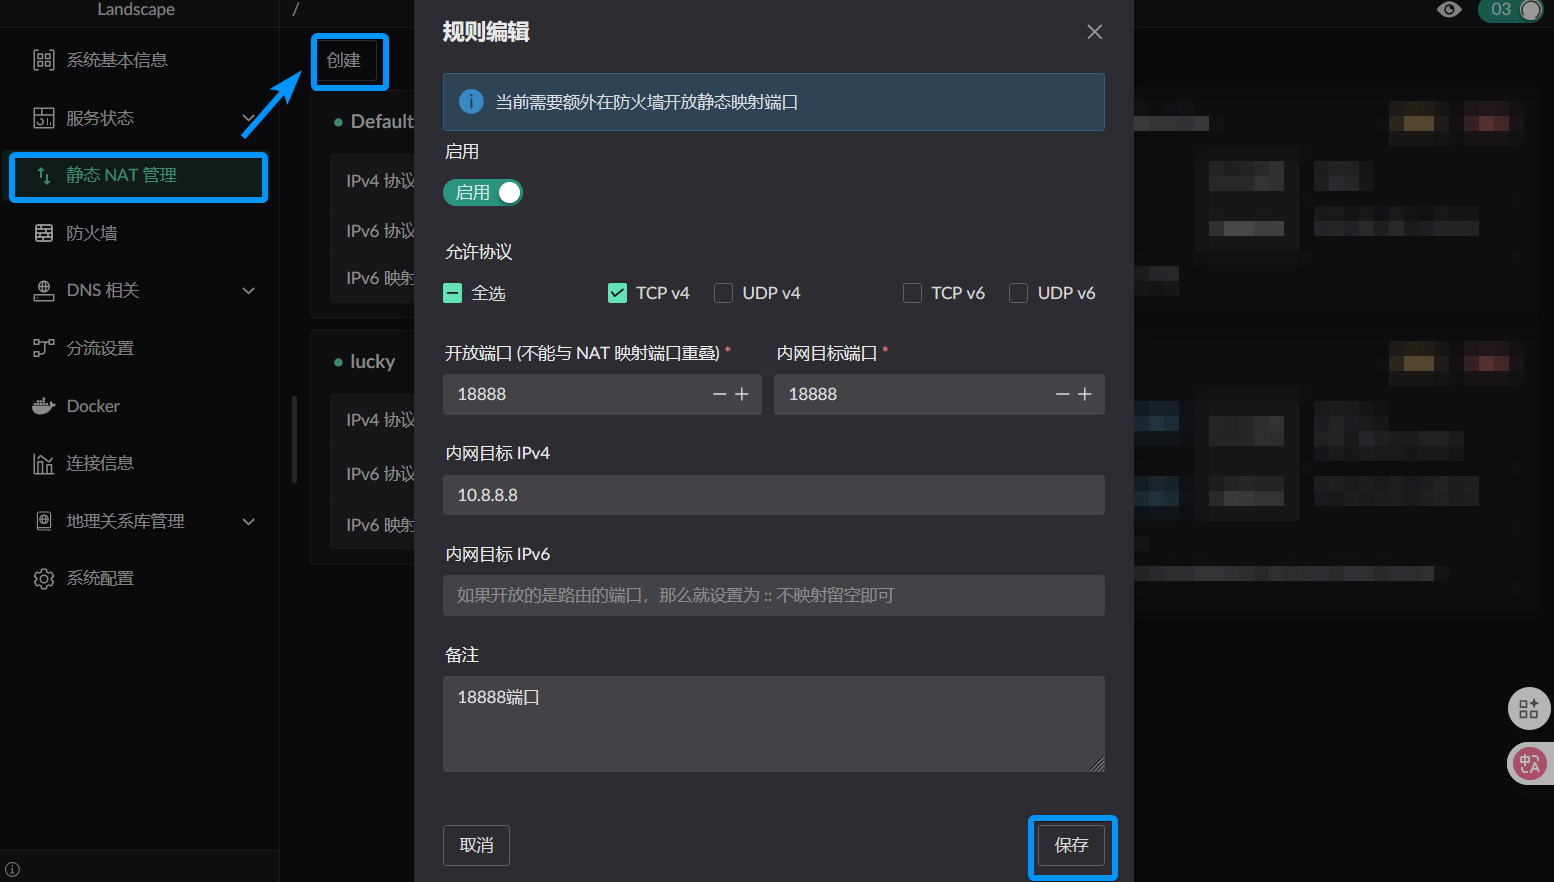Screen dimensions: 1554x882
Task: Enable the UDP v6 checkbox
Action: tap(1018, 293)
